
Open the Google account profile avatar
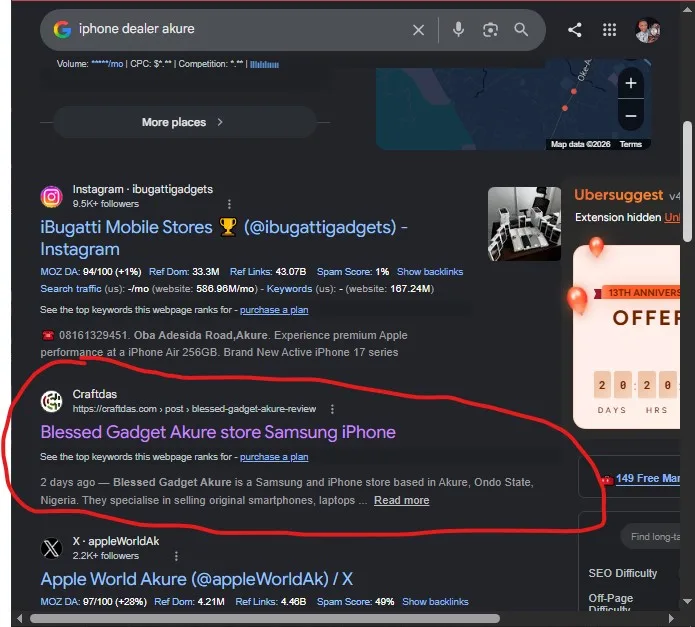tap(648, 30)
